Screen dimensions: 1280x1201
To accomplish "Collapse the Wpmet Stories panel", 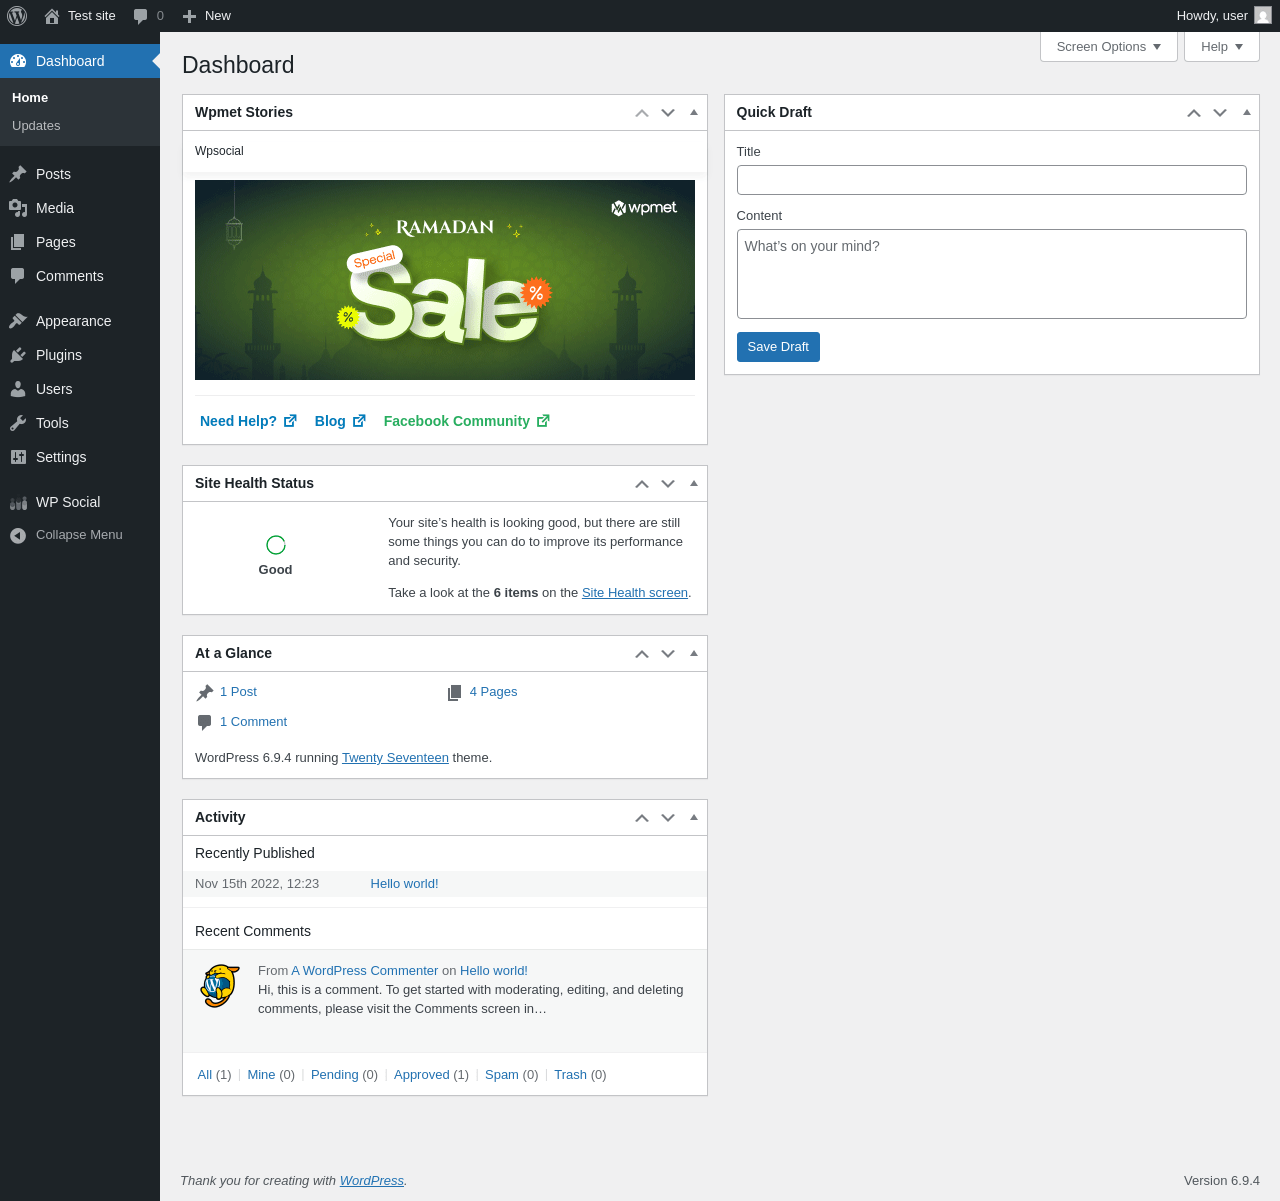I will pyautogui.click(x=694, y=112).
